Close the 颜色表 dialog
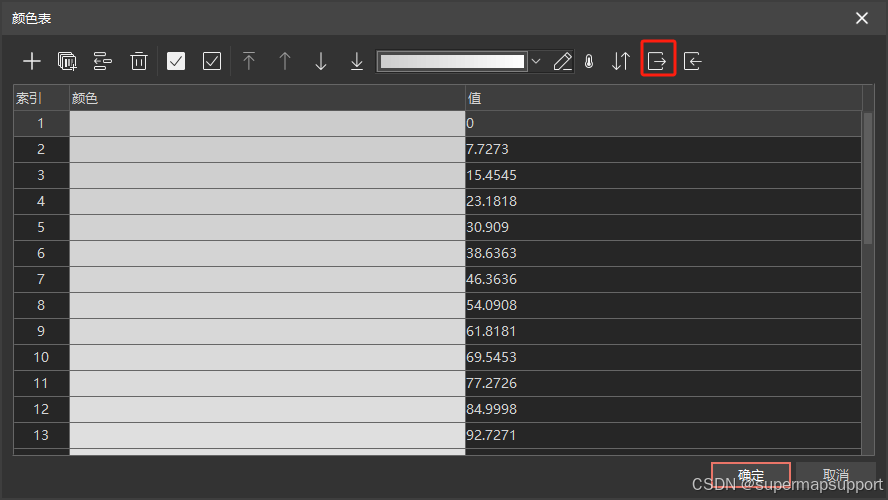The height and width of the screenshot is (500, 888). click(862, 18)
